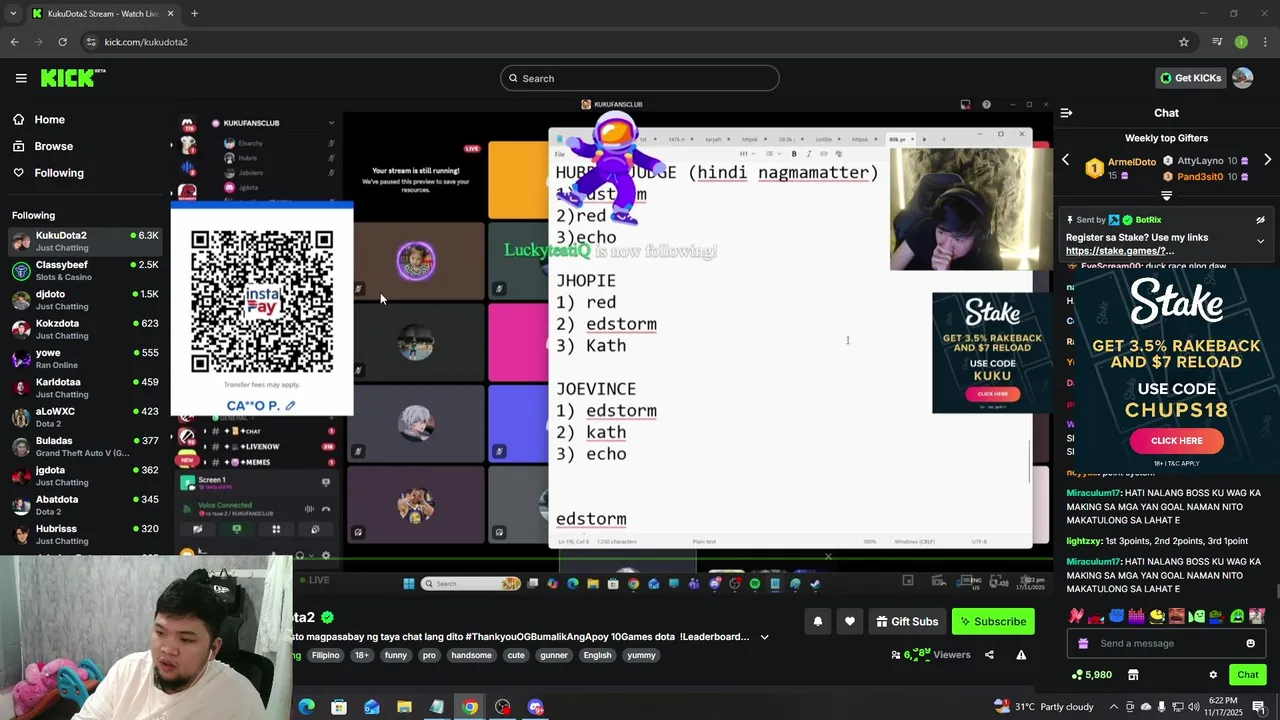Share the stream via share icon

989,655
